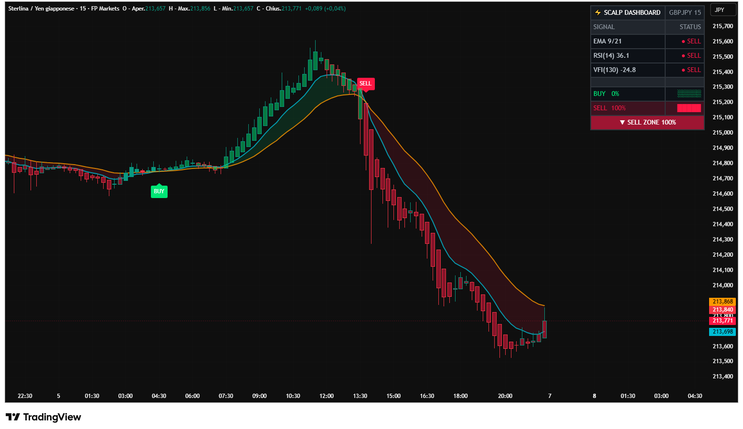Click the SELL status for EMA 9/21
This screenshot has width=743, height=429.
691,41
